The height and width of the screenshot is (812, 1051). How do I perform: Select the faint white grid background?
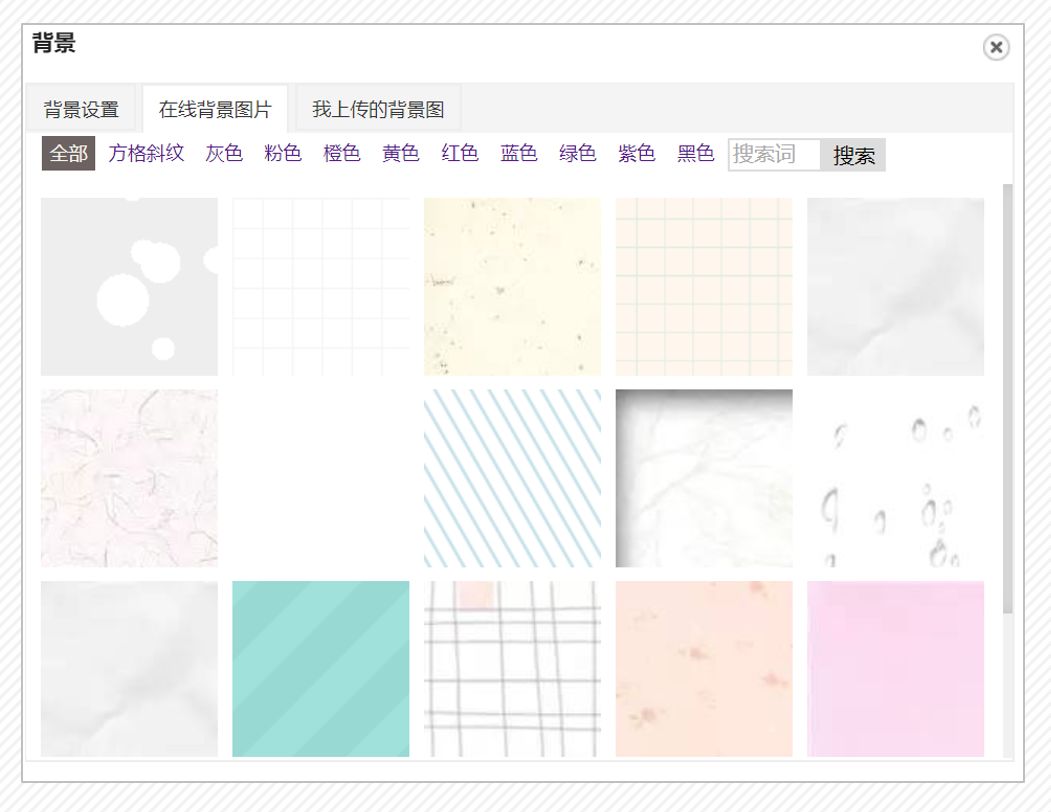(320, 286)
